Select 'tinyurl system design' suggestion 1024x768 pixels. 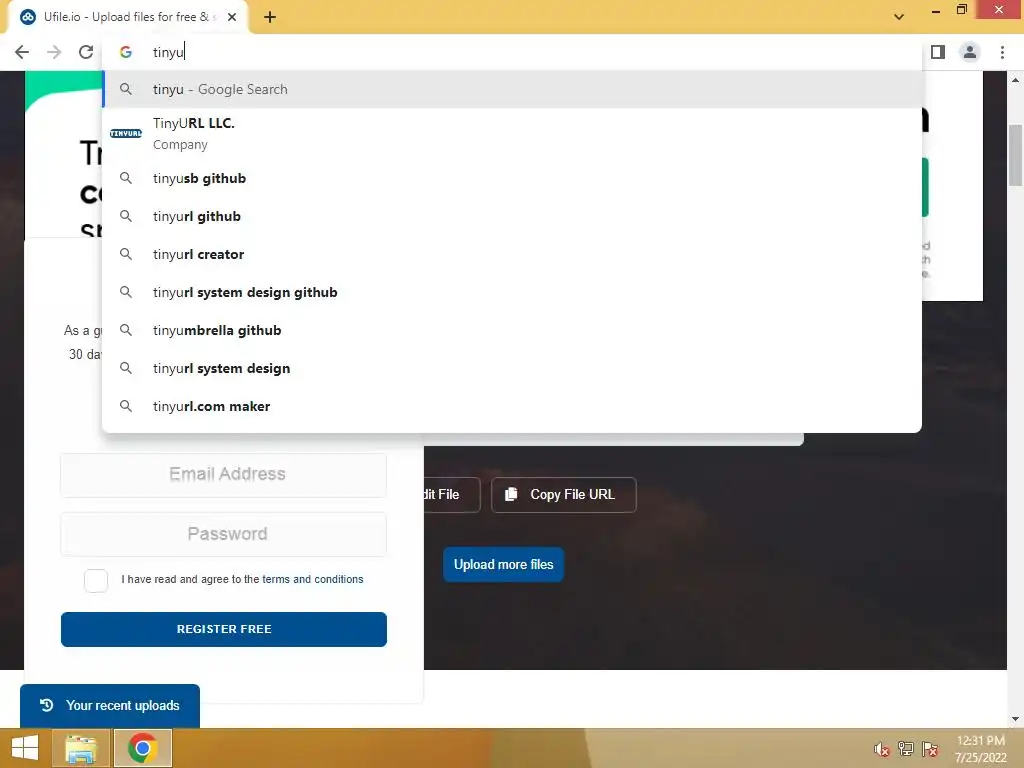click(512, 368)
